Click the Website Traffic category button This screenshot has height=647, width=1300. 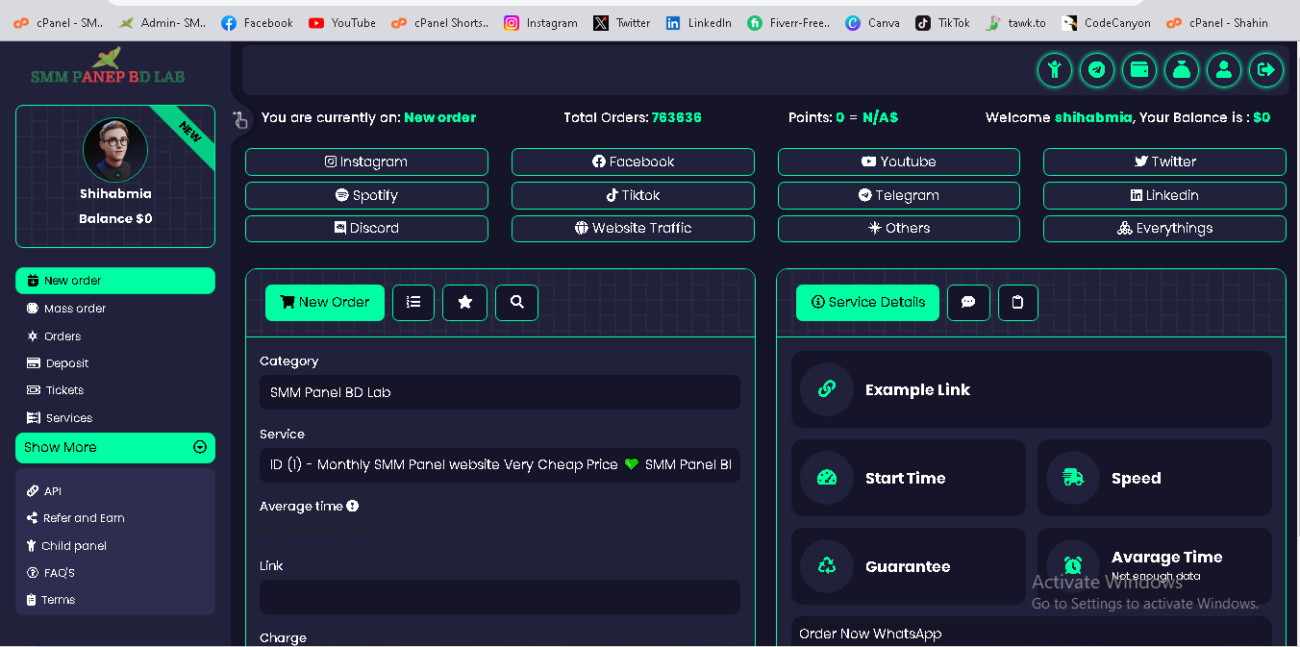(633, 229)
